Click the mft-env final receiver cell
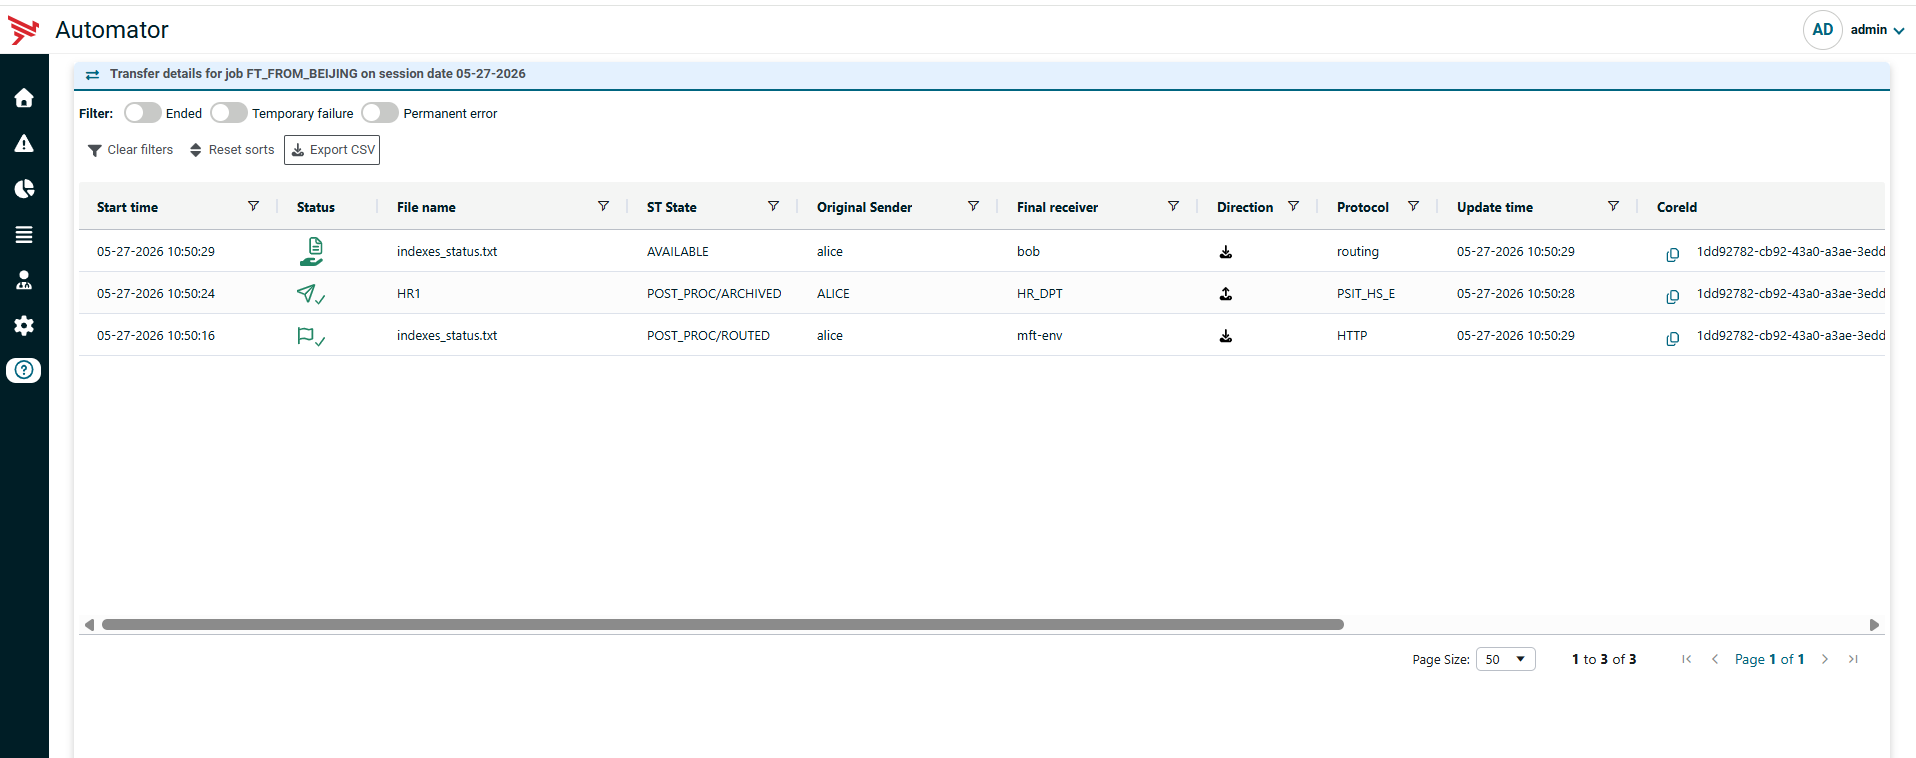This screenshot has height=758, width=1916. 1040,336
